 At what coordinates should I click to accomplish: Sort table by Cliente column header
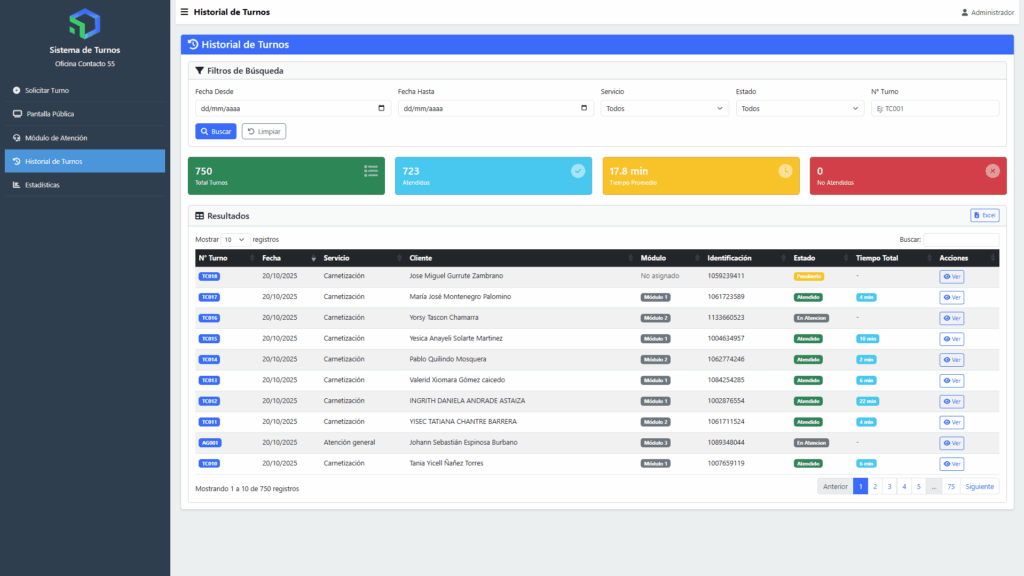point(420,258)
